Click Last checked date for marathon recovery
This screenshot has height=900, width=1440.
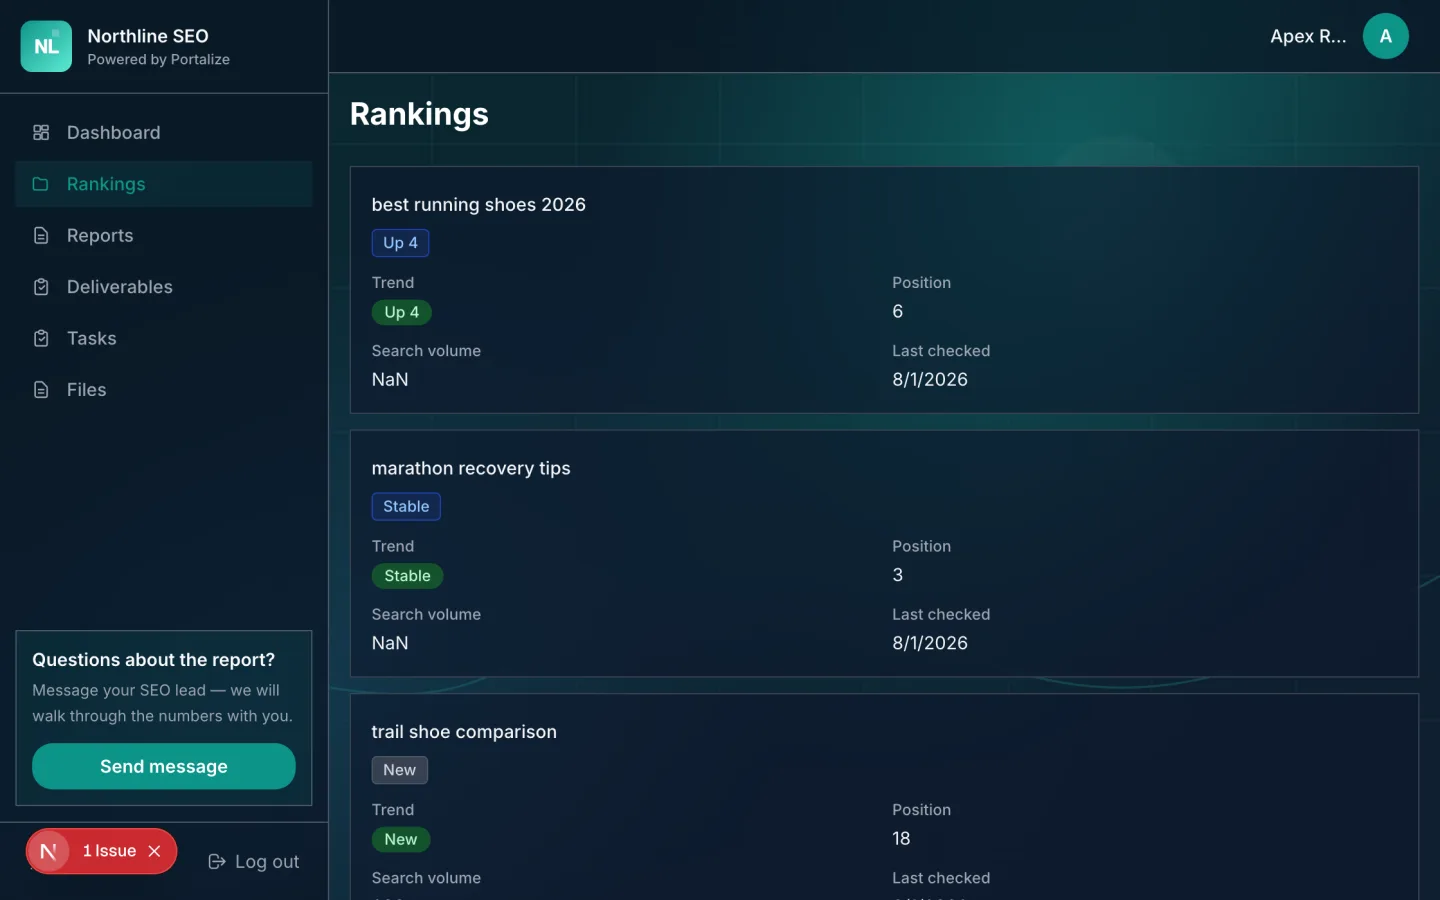tap(930, 643)
